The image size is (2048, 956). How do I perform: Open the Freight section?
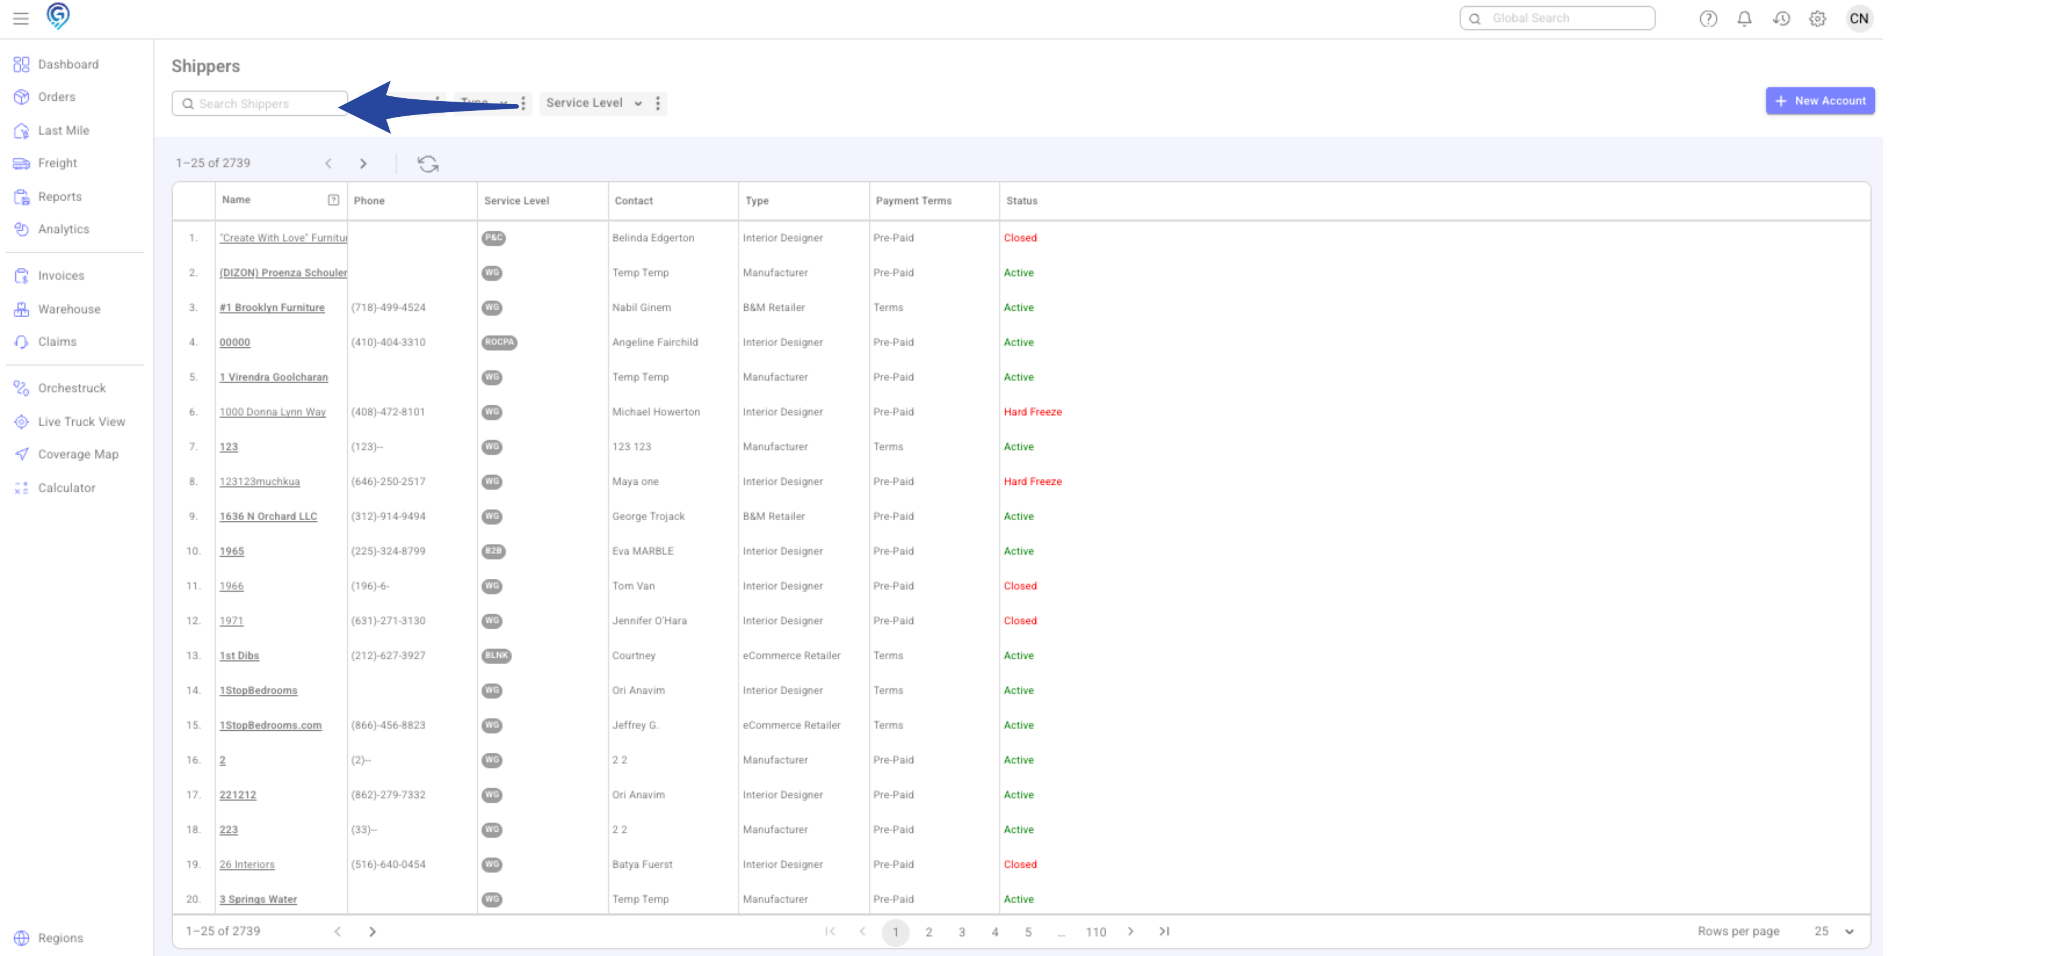57,162
